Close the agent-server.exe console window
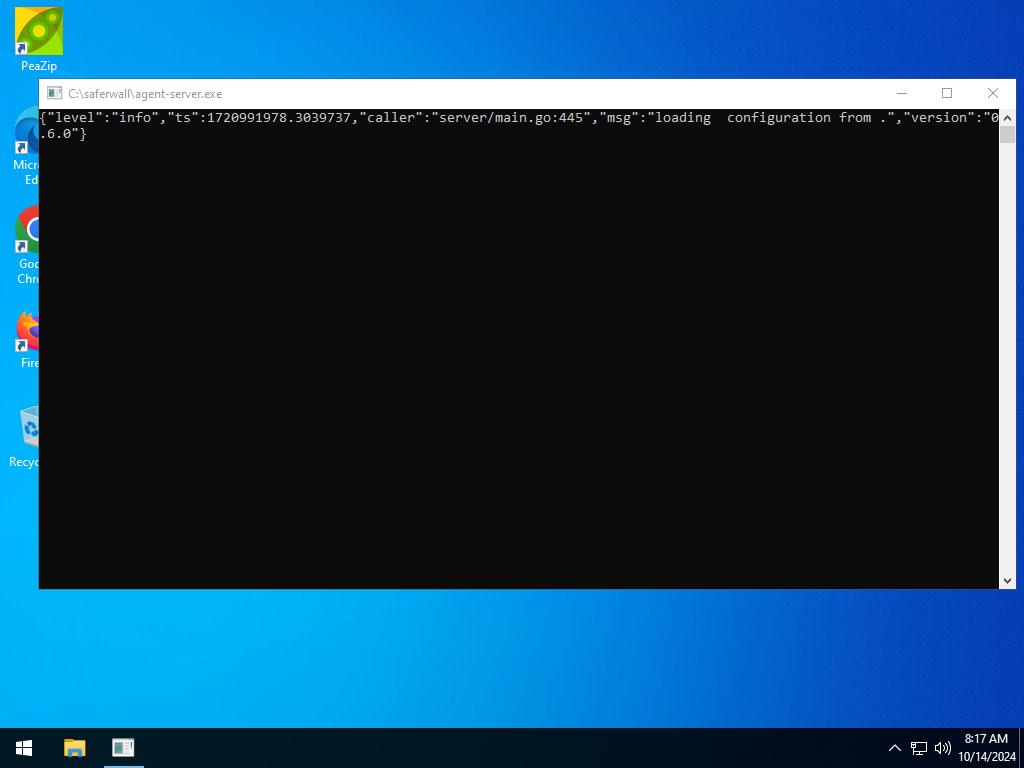The width and height of the screenshot is (1024, 768). (x=992, y=94)
